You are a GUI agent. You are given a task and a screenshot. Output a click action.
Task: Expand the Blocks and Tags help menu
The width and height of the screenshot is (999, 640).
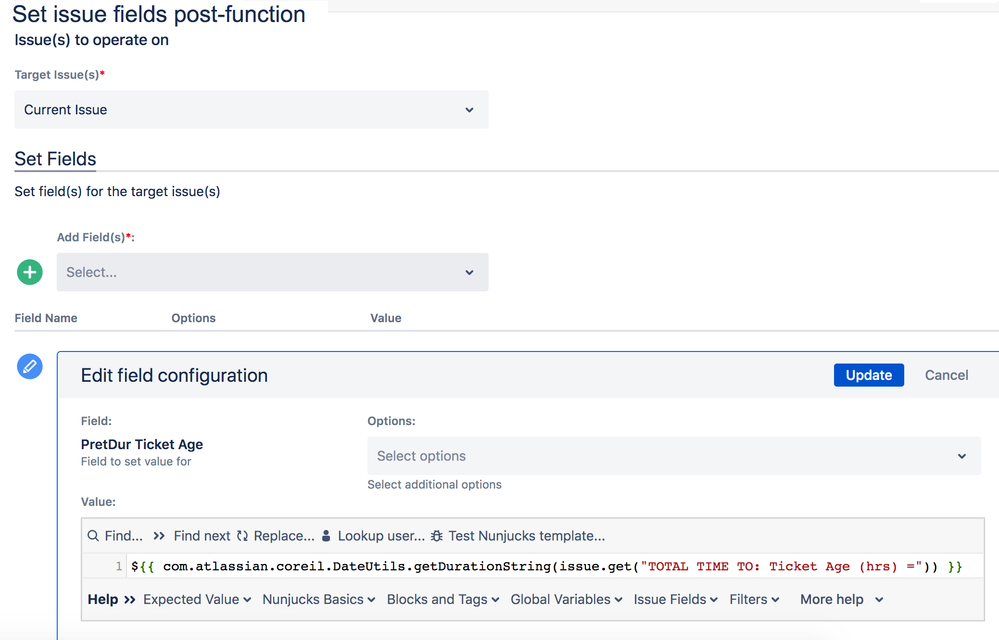[x=443, y=599]
